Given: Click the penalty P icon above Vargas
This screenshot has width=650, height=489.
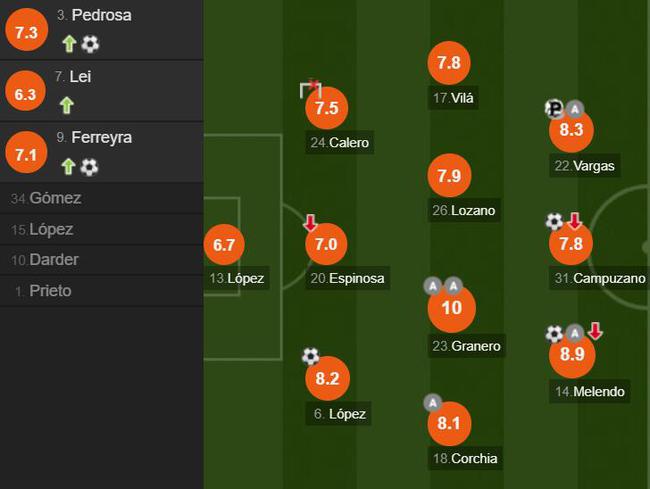Looking at the screenshot, I should click(x=554, y=109).
